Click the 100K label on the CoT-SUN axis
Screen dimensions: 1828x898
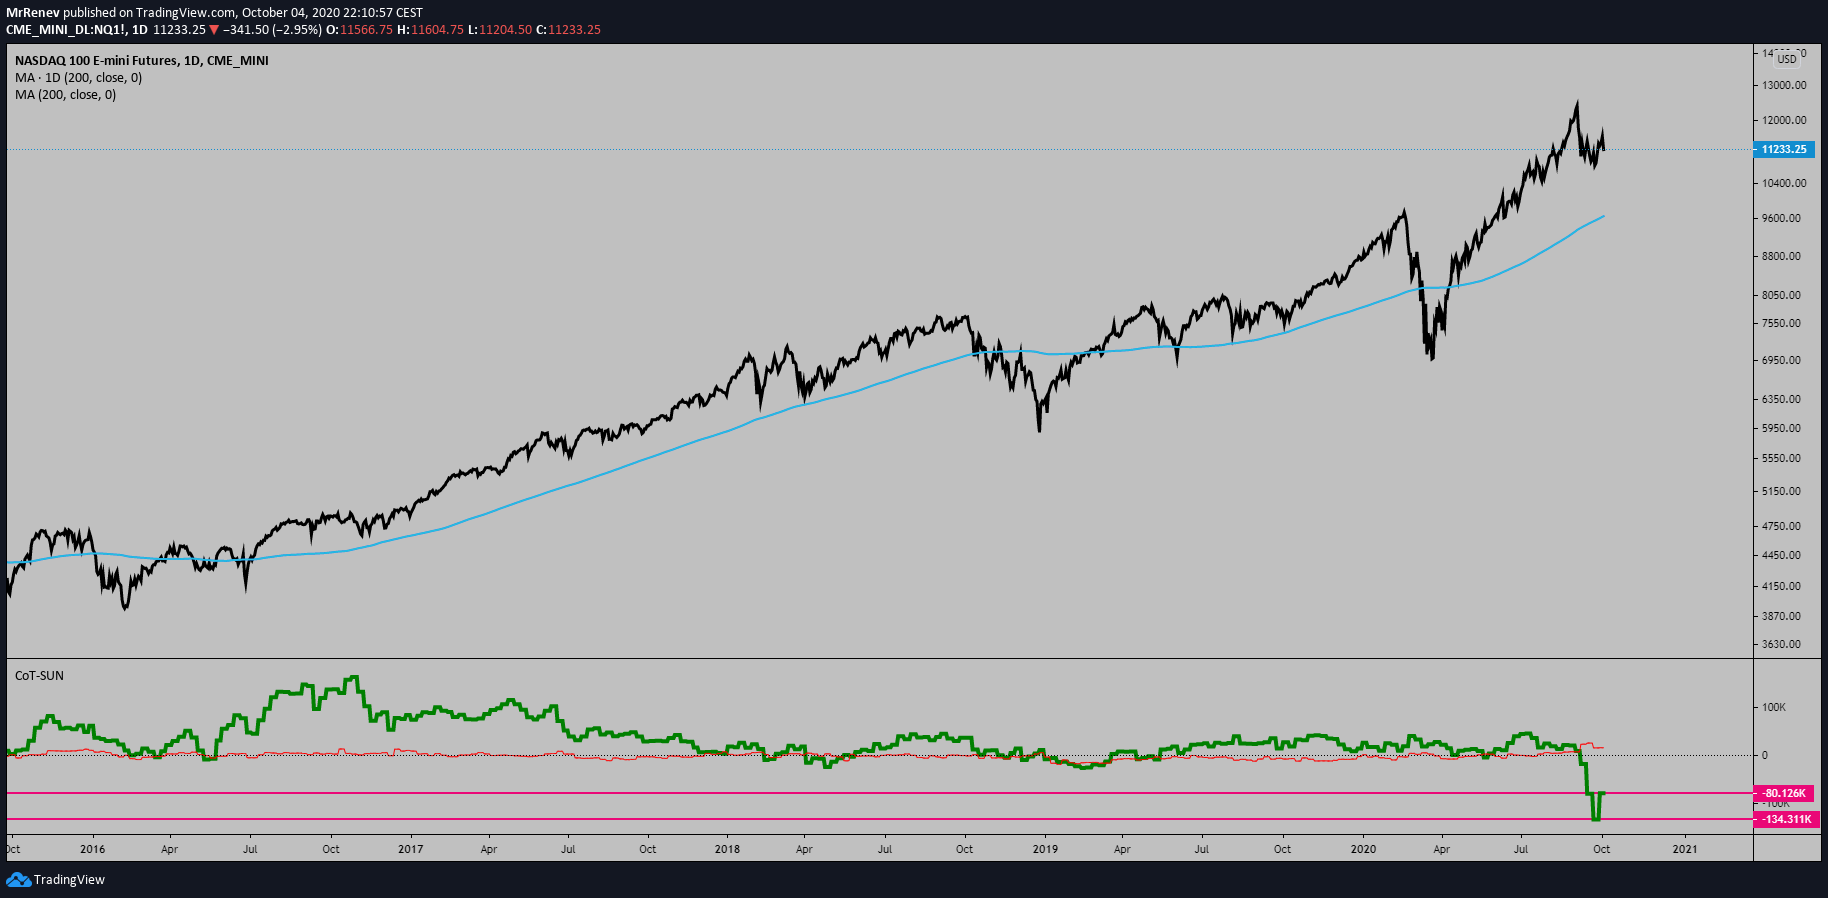pos(1774,707)
